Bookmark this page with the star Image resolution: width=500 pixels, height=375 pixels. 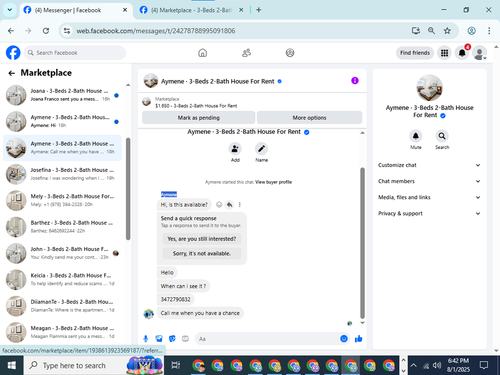[x=447, y=31]
